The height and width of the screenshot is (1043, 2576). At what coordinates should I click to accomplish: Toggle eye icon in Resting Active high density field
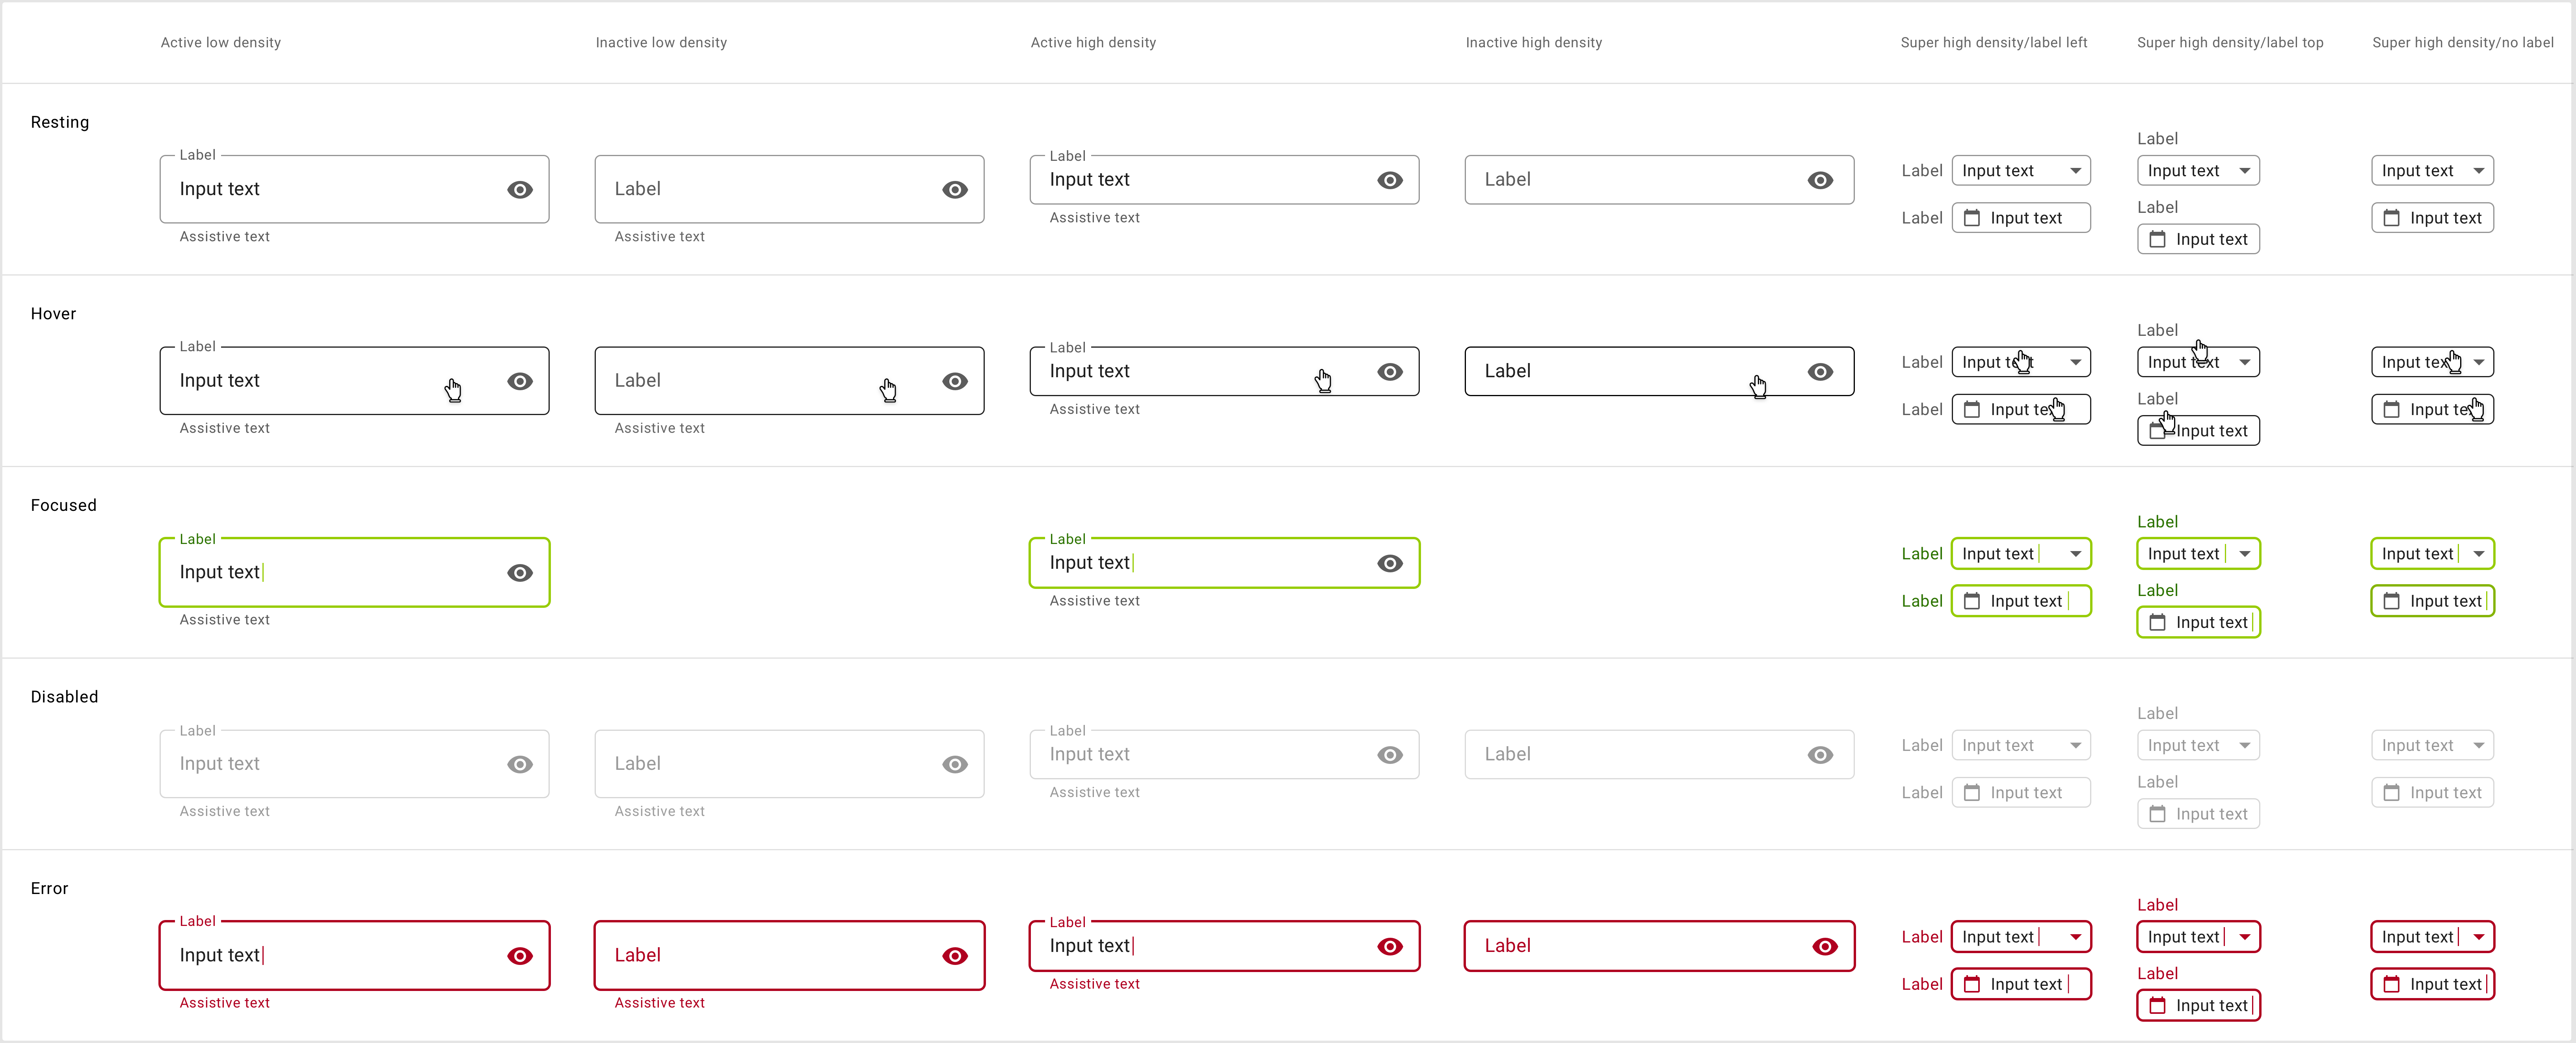pyautogui.click(x=1390, y=180)
